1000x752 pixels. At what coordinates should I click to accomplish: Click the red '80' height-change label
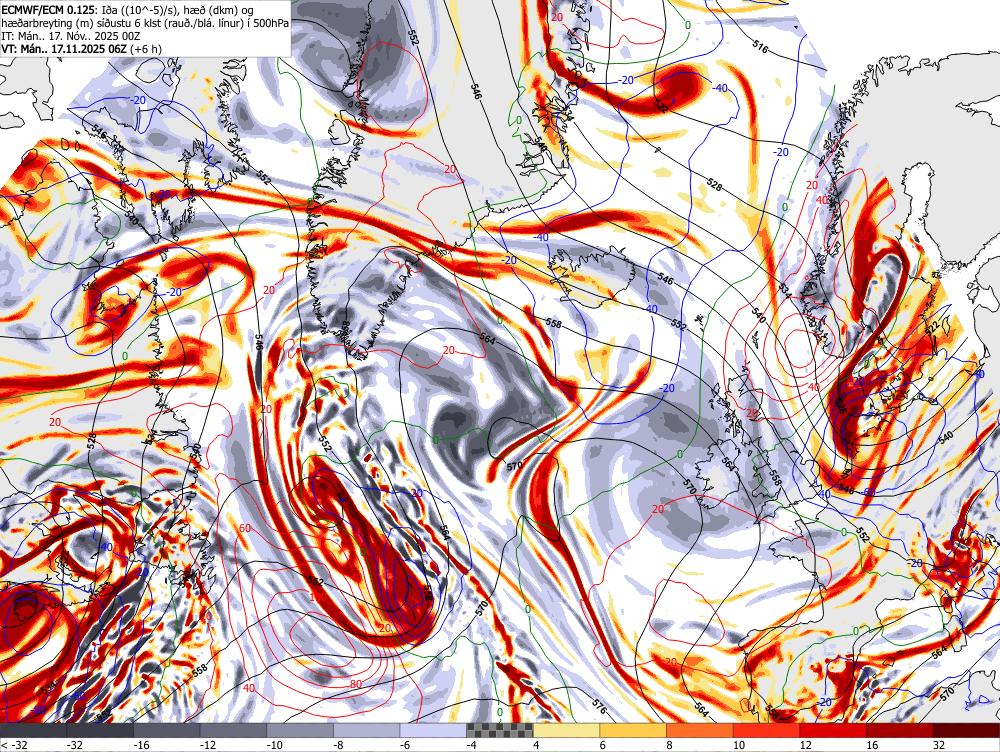(x=356, y=684)
